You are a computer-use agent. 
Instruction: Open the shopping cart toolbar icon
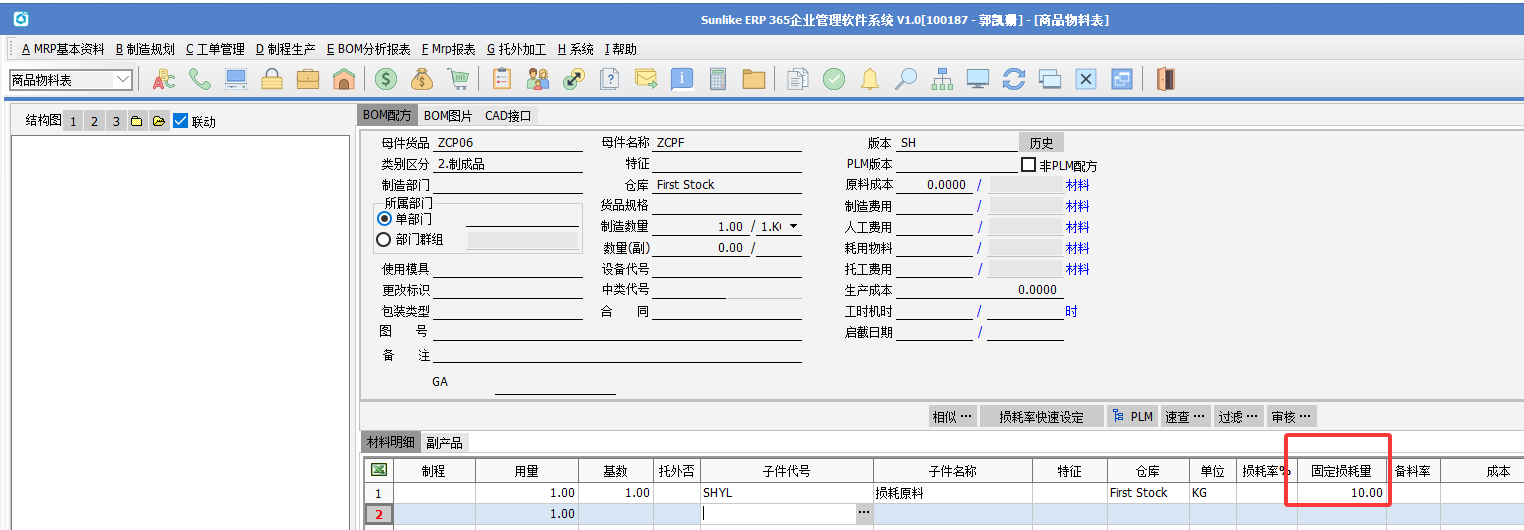point(458,79)
